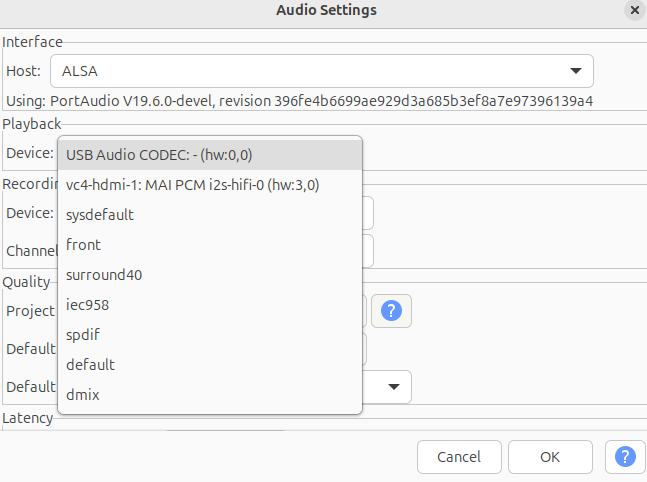647x482 pixels.
Task: Click the PortAudio version text
Action: click(300, 101)
